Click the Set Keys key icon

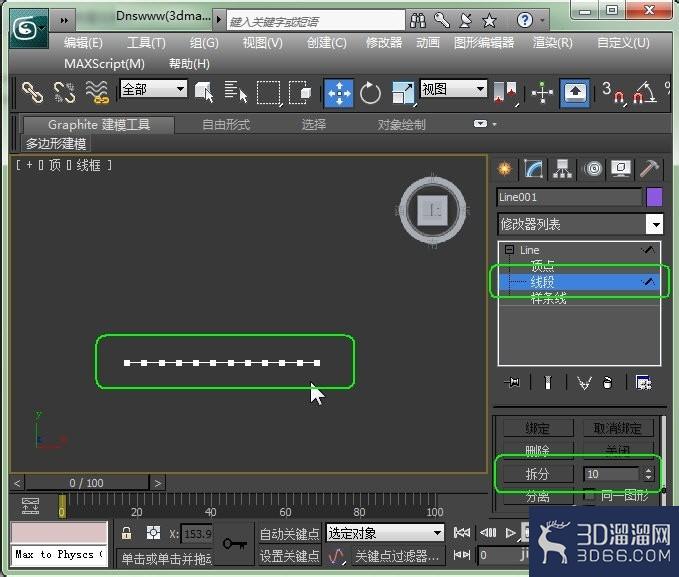[234, 544]
